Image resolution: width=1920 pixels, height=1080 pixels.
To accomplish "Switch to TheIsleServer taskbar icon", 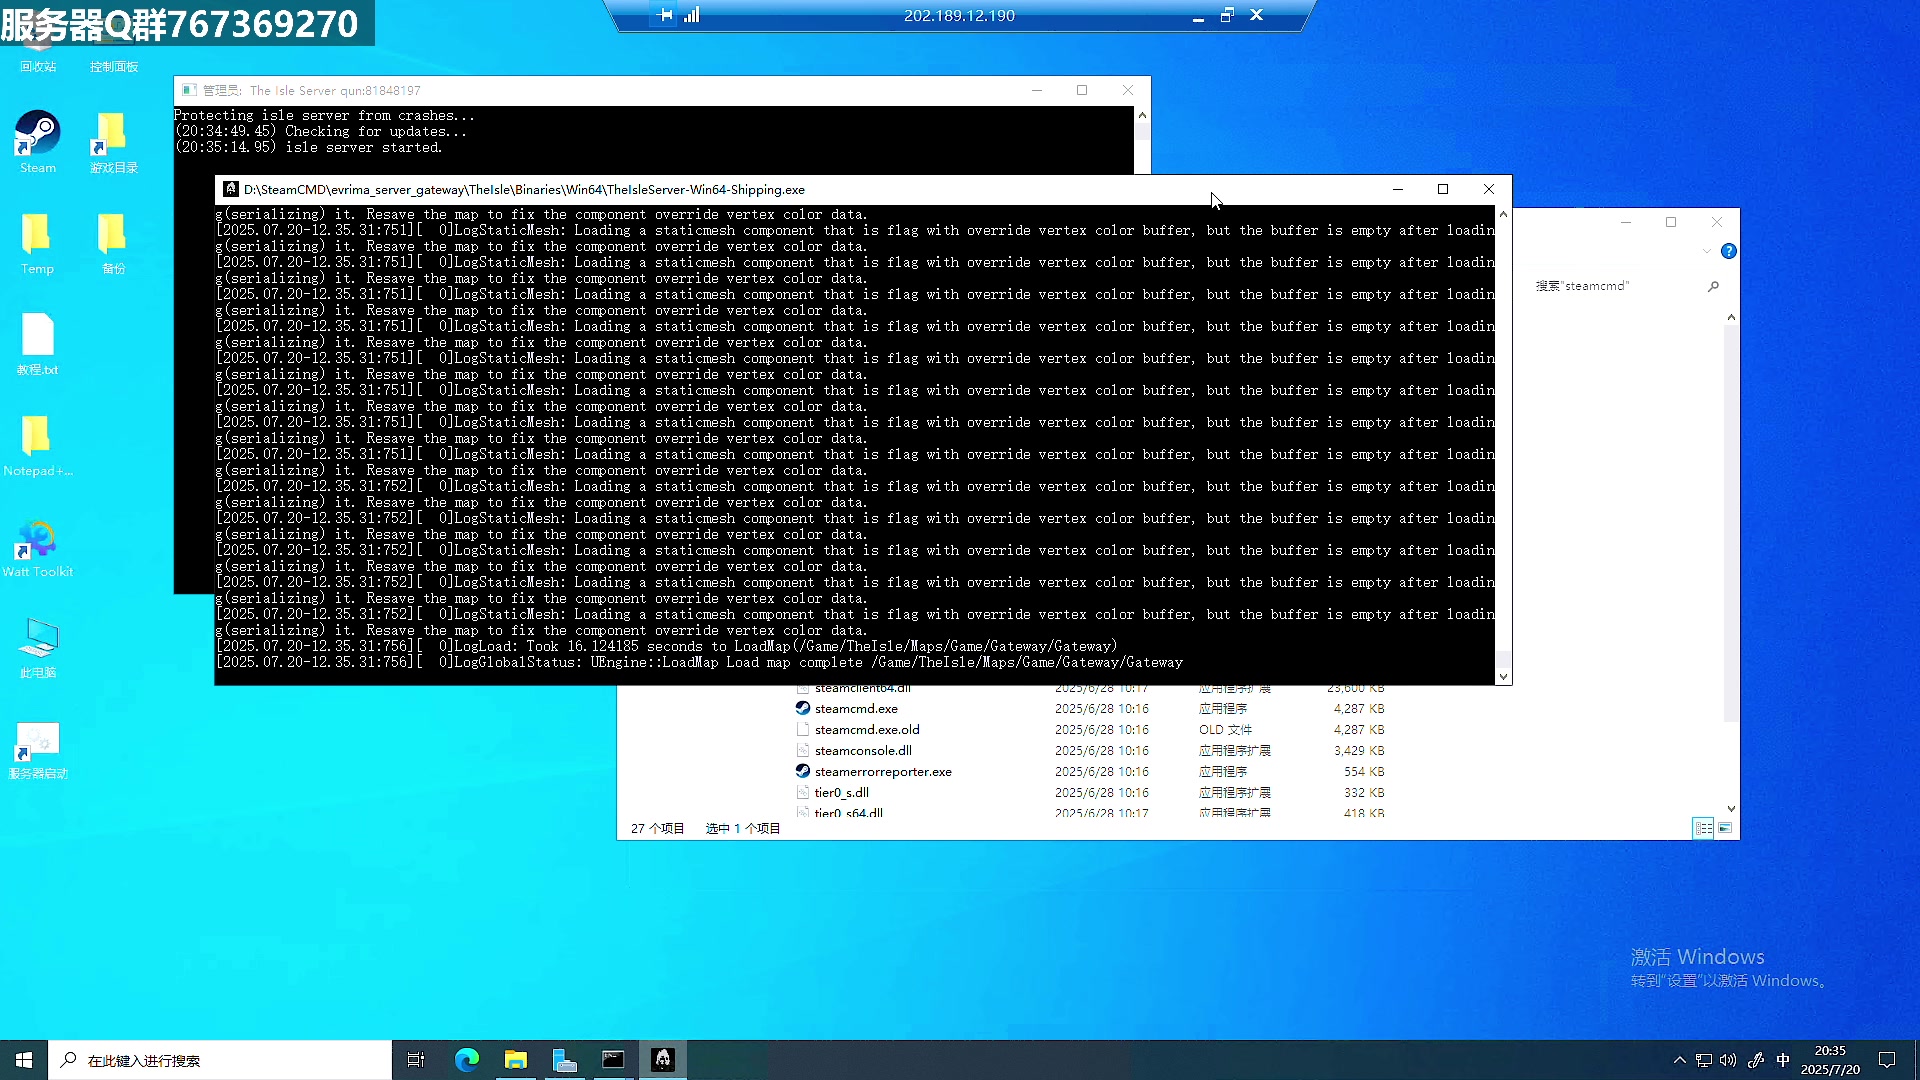I will coord(663,1060).
